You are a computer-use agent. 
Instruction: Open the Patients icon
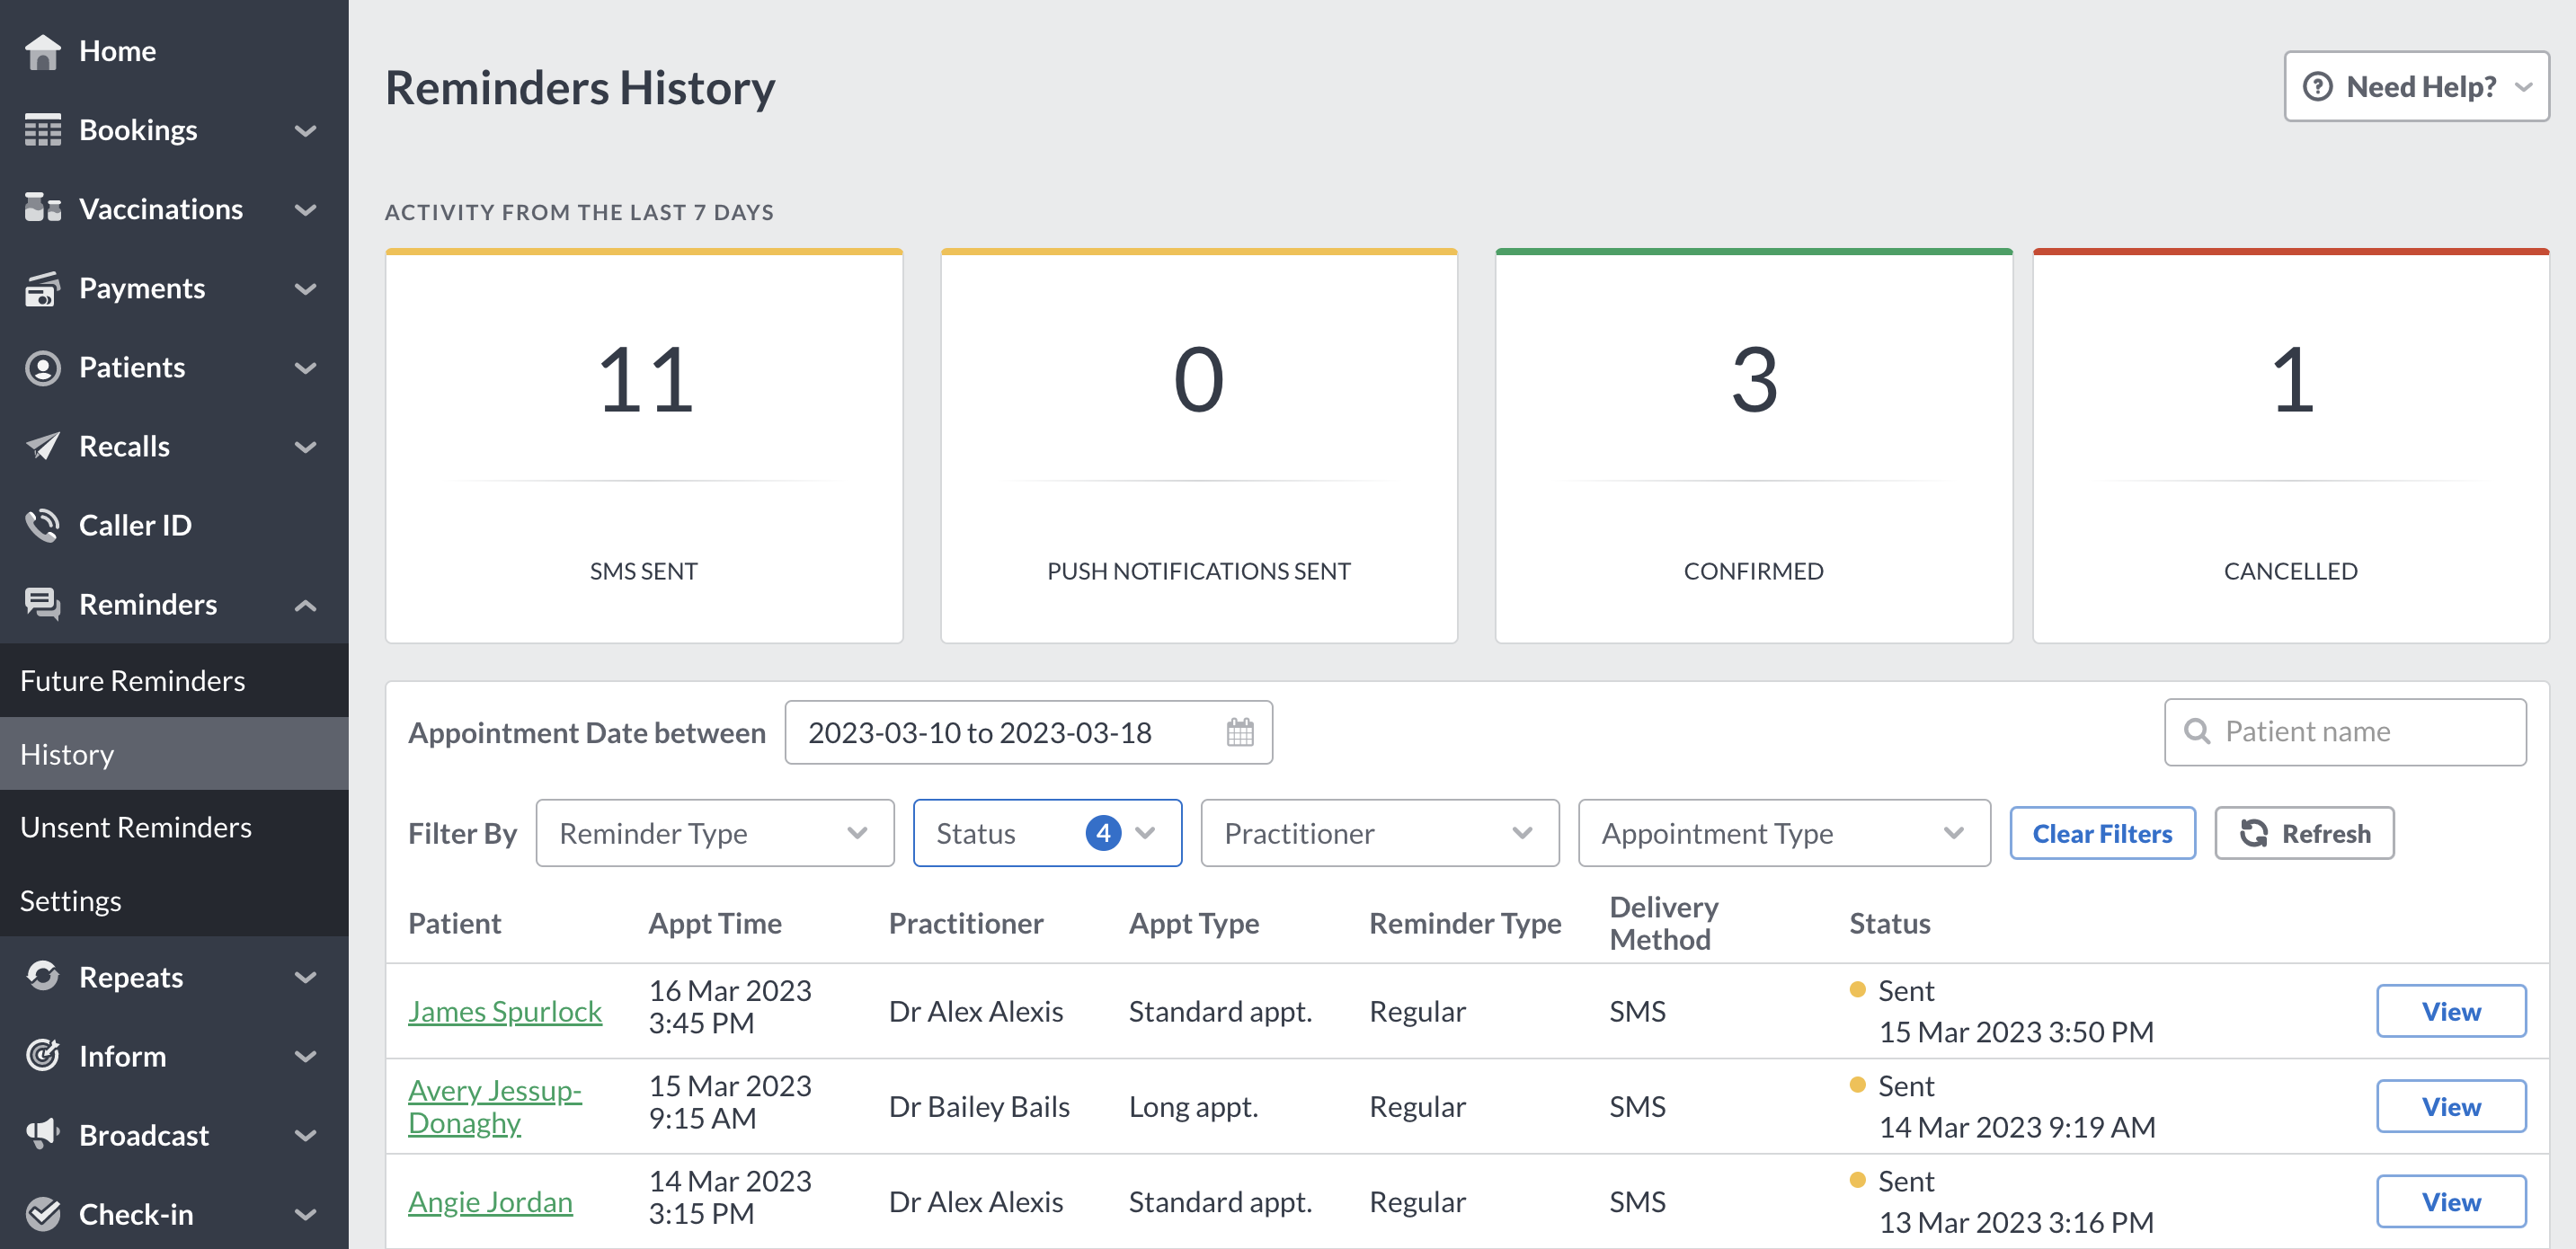click(42, 367)
